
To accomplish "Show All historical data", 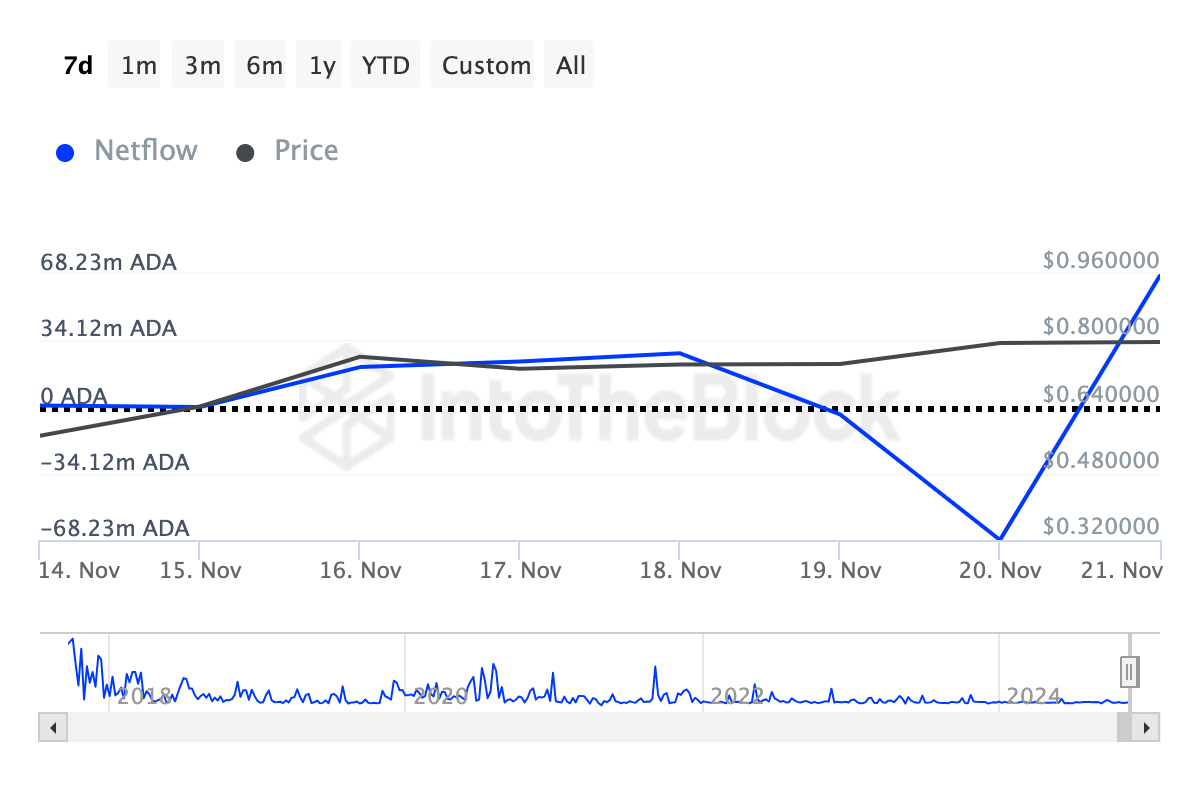I will [x=571, y=65].
